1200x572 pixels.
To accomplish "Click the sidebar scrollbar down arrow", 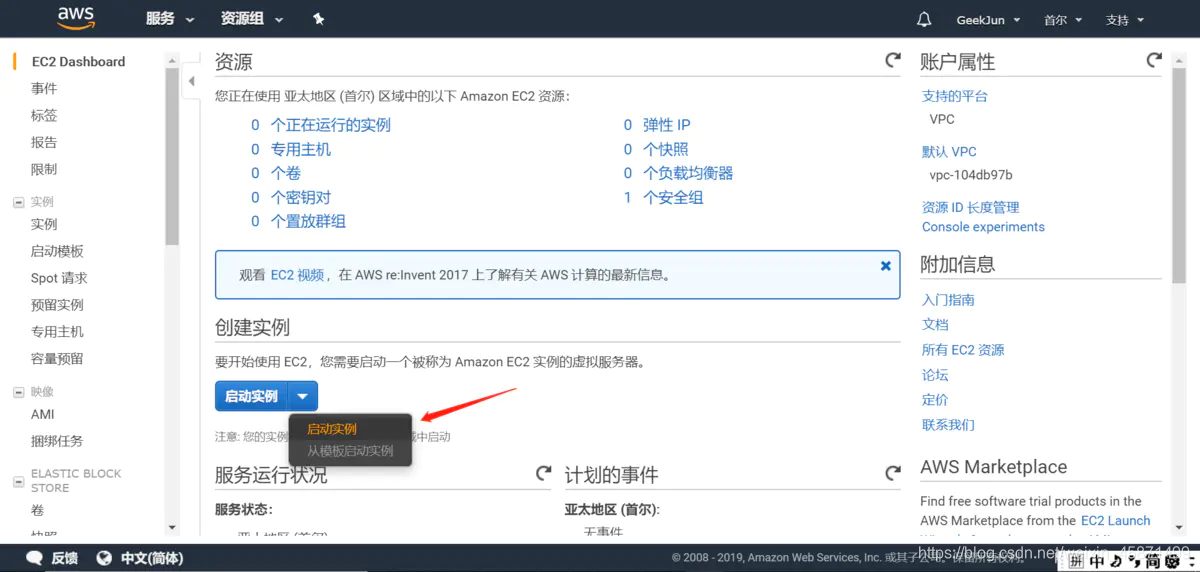I will tap(172, 527).
